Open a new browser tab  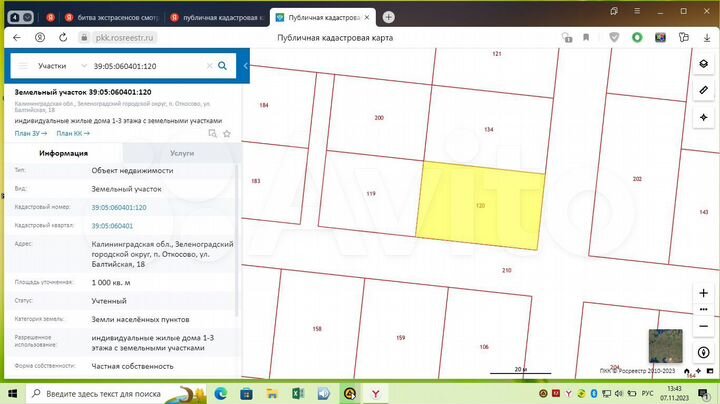(388, 17)
